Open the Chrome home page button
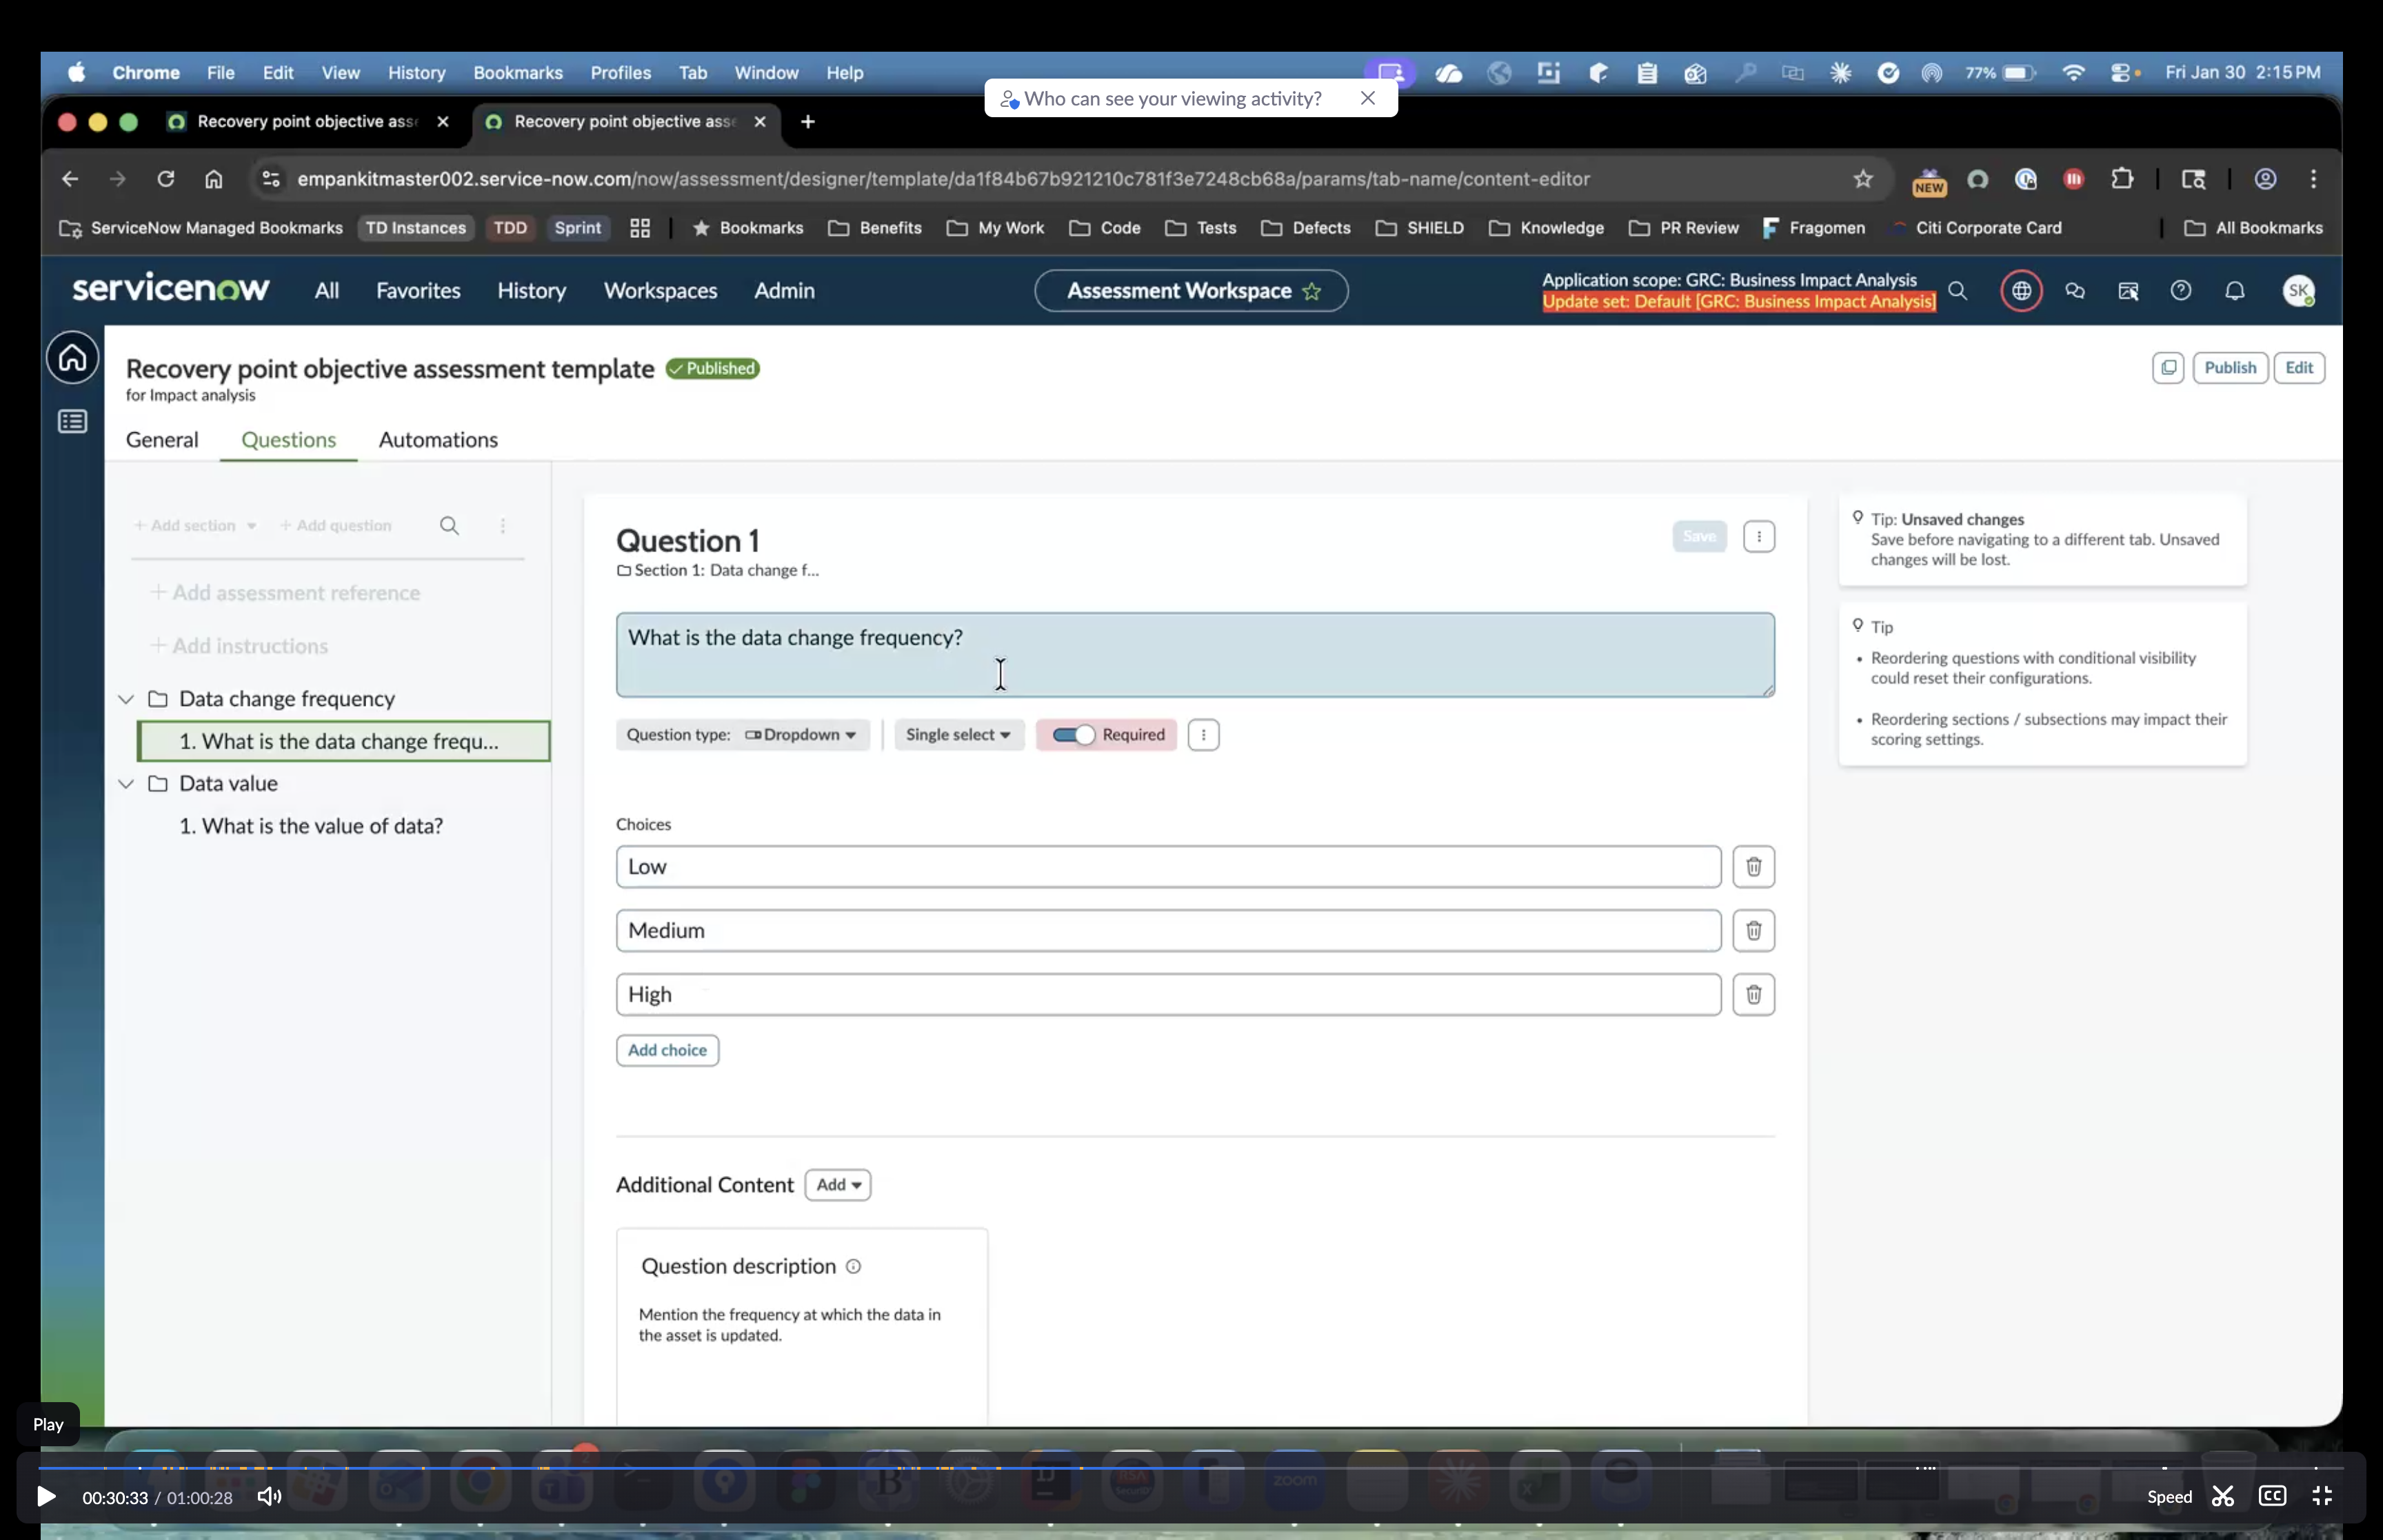2383x1540 pixels. coord(214,179)
